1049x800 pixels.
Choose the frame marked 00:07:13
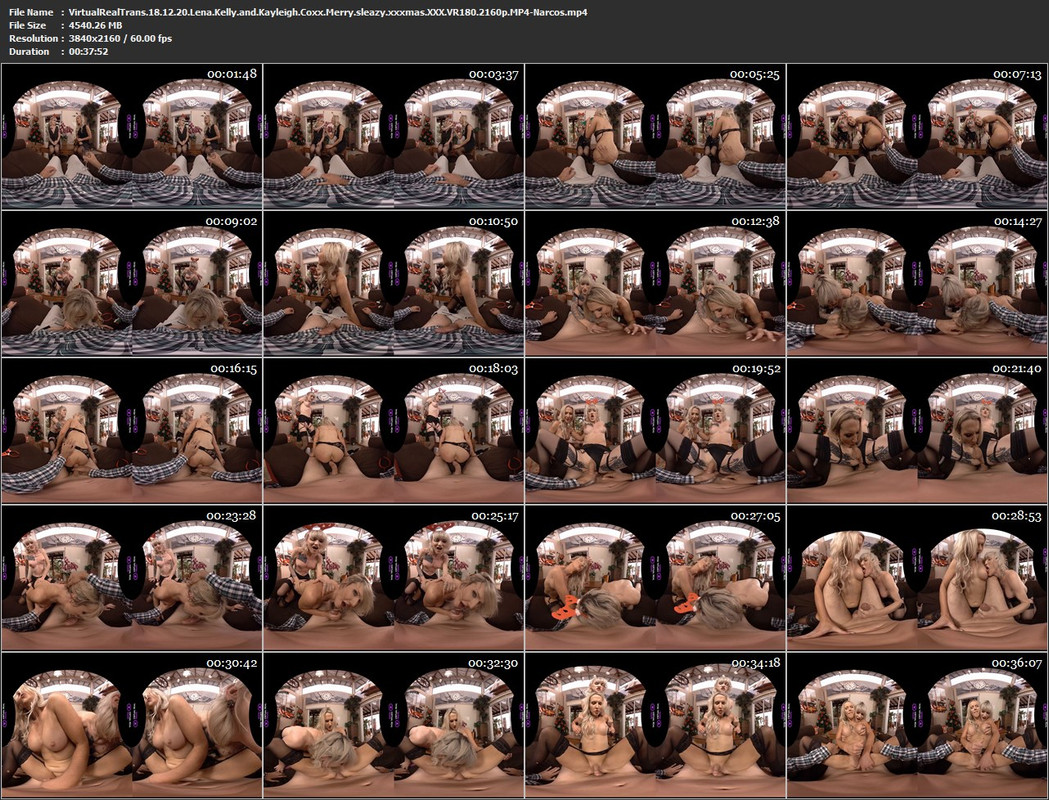pos(917,136)
